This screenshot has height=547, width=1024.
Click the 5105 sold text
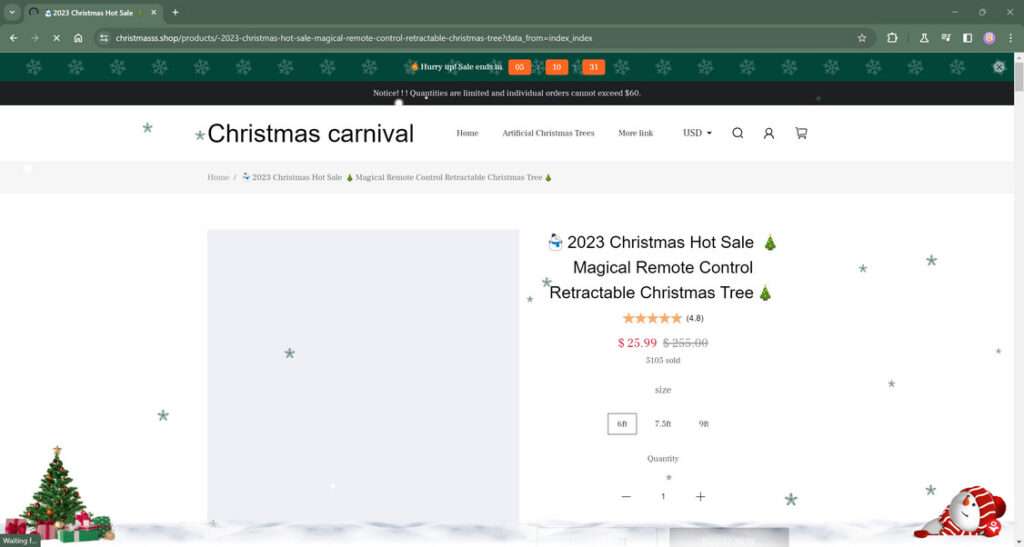tap(663, 360)
